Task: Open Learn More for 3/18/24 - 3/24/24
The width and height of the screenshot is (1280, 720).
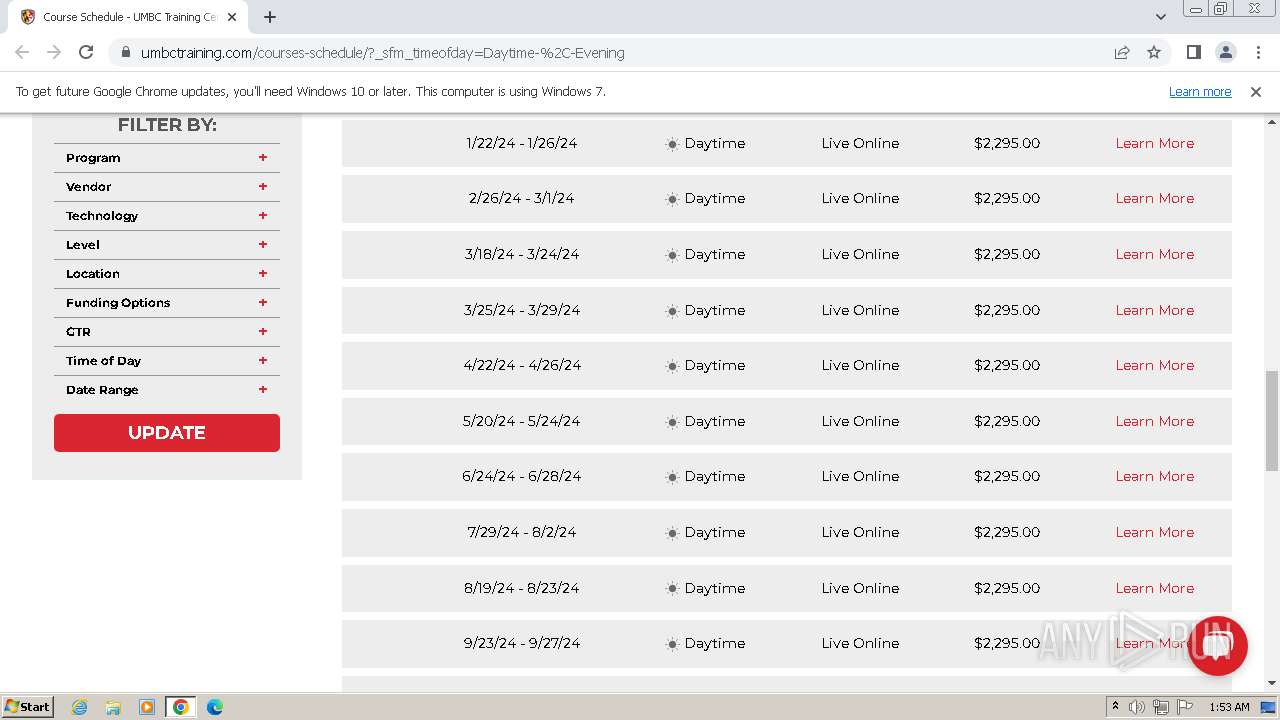Action: pyautogui.click(x=1154, y=254)
